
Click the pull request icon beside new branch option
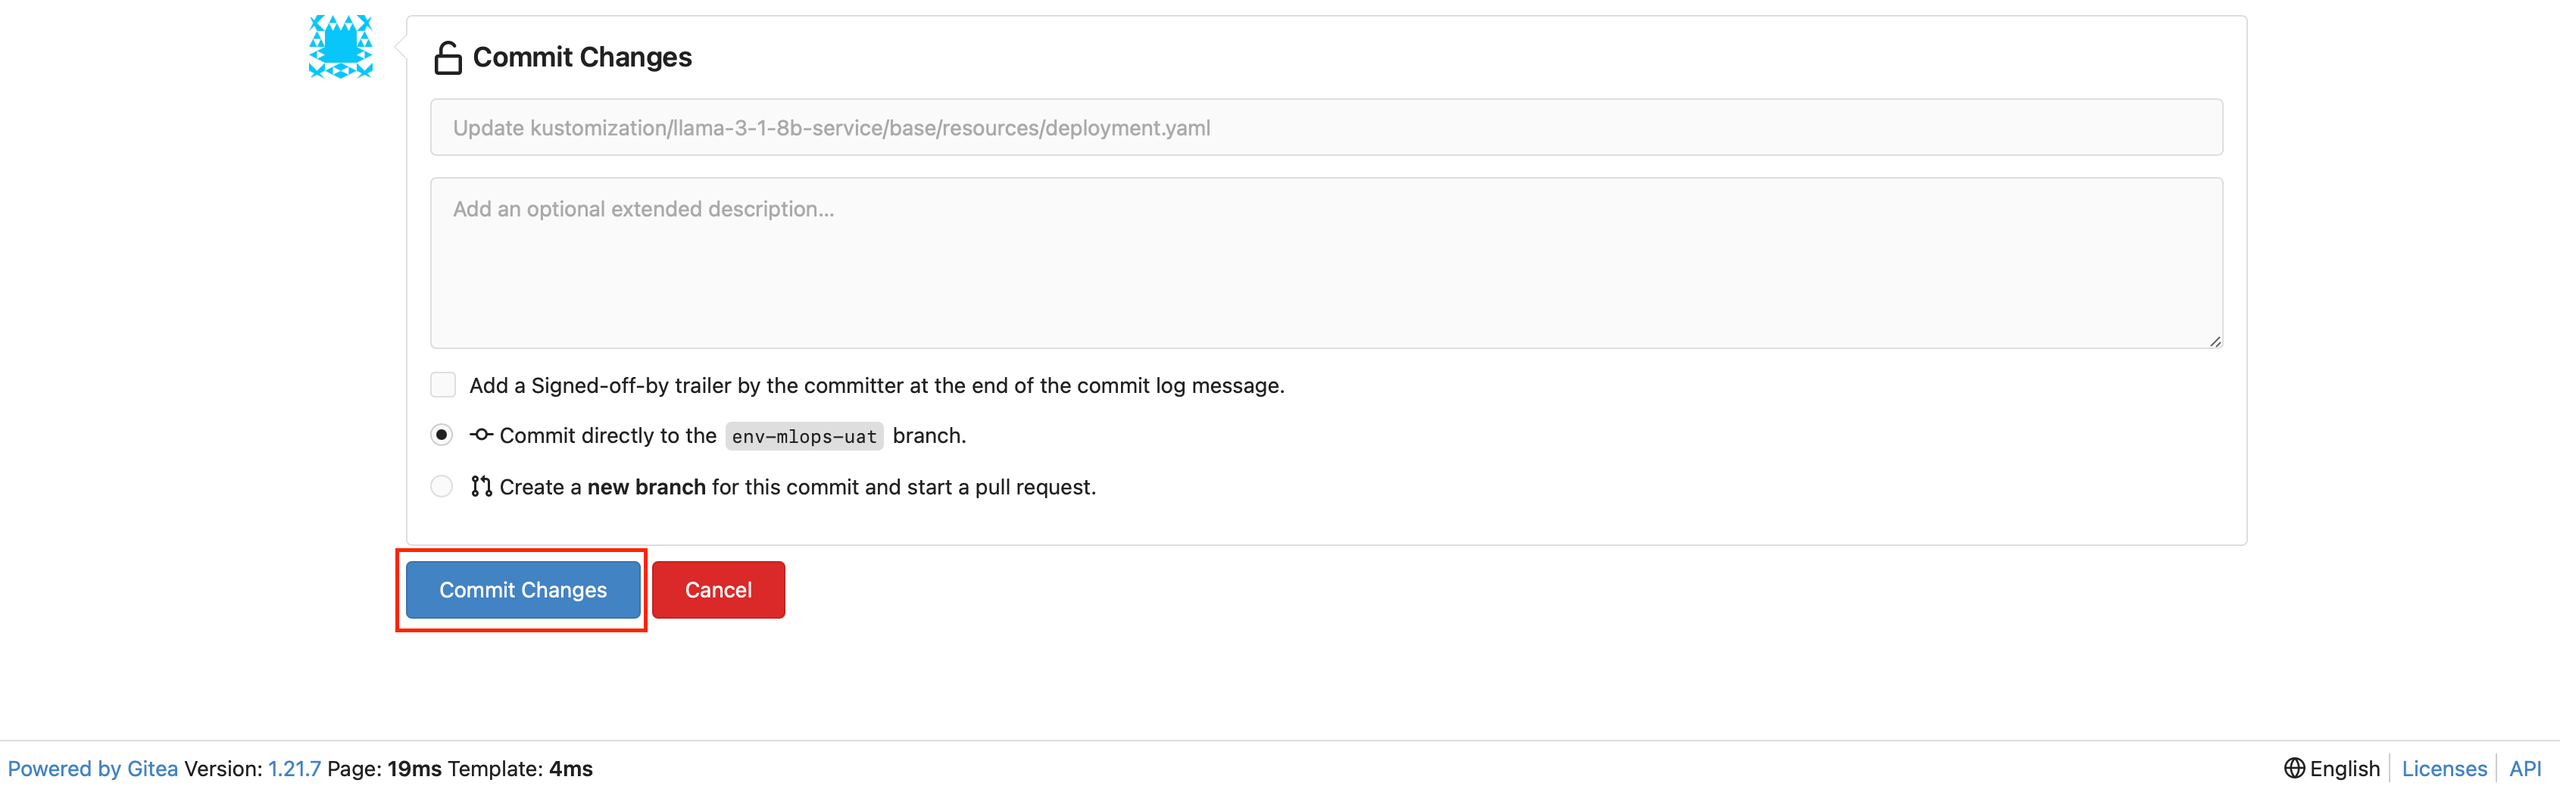point(481,487)
